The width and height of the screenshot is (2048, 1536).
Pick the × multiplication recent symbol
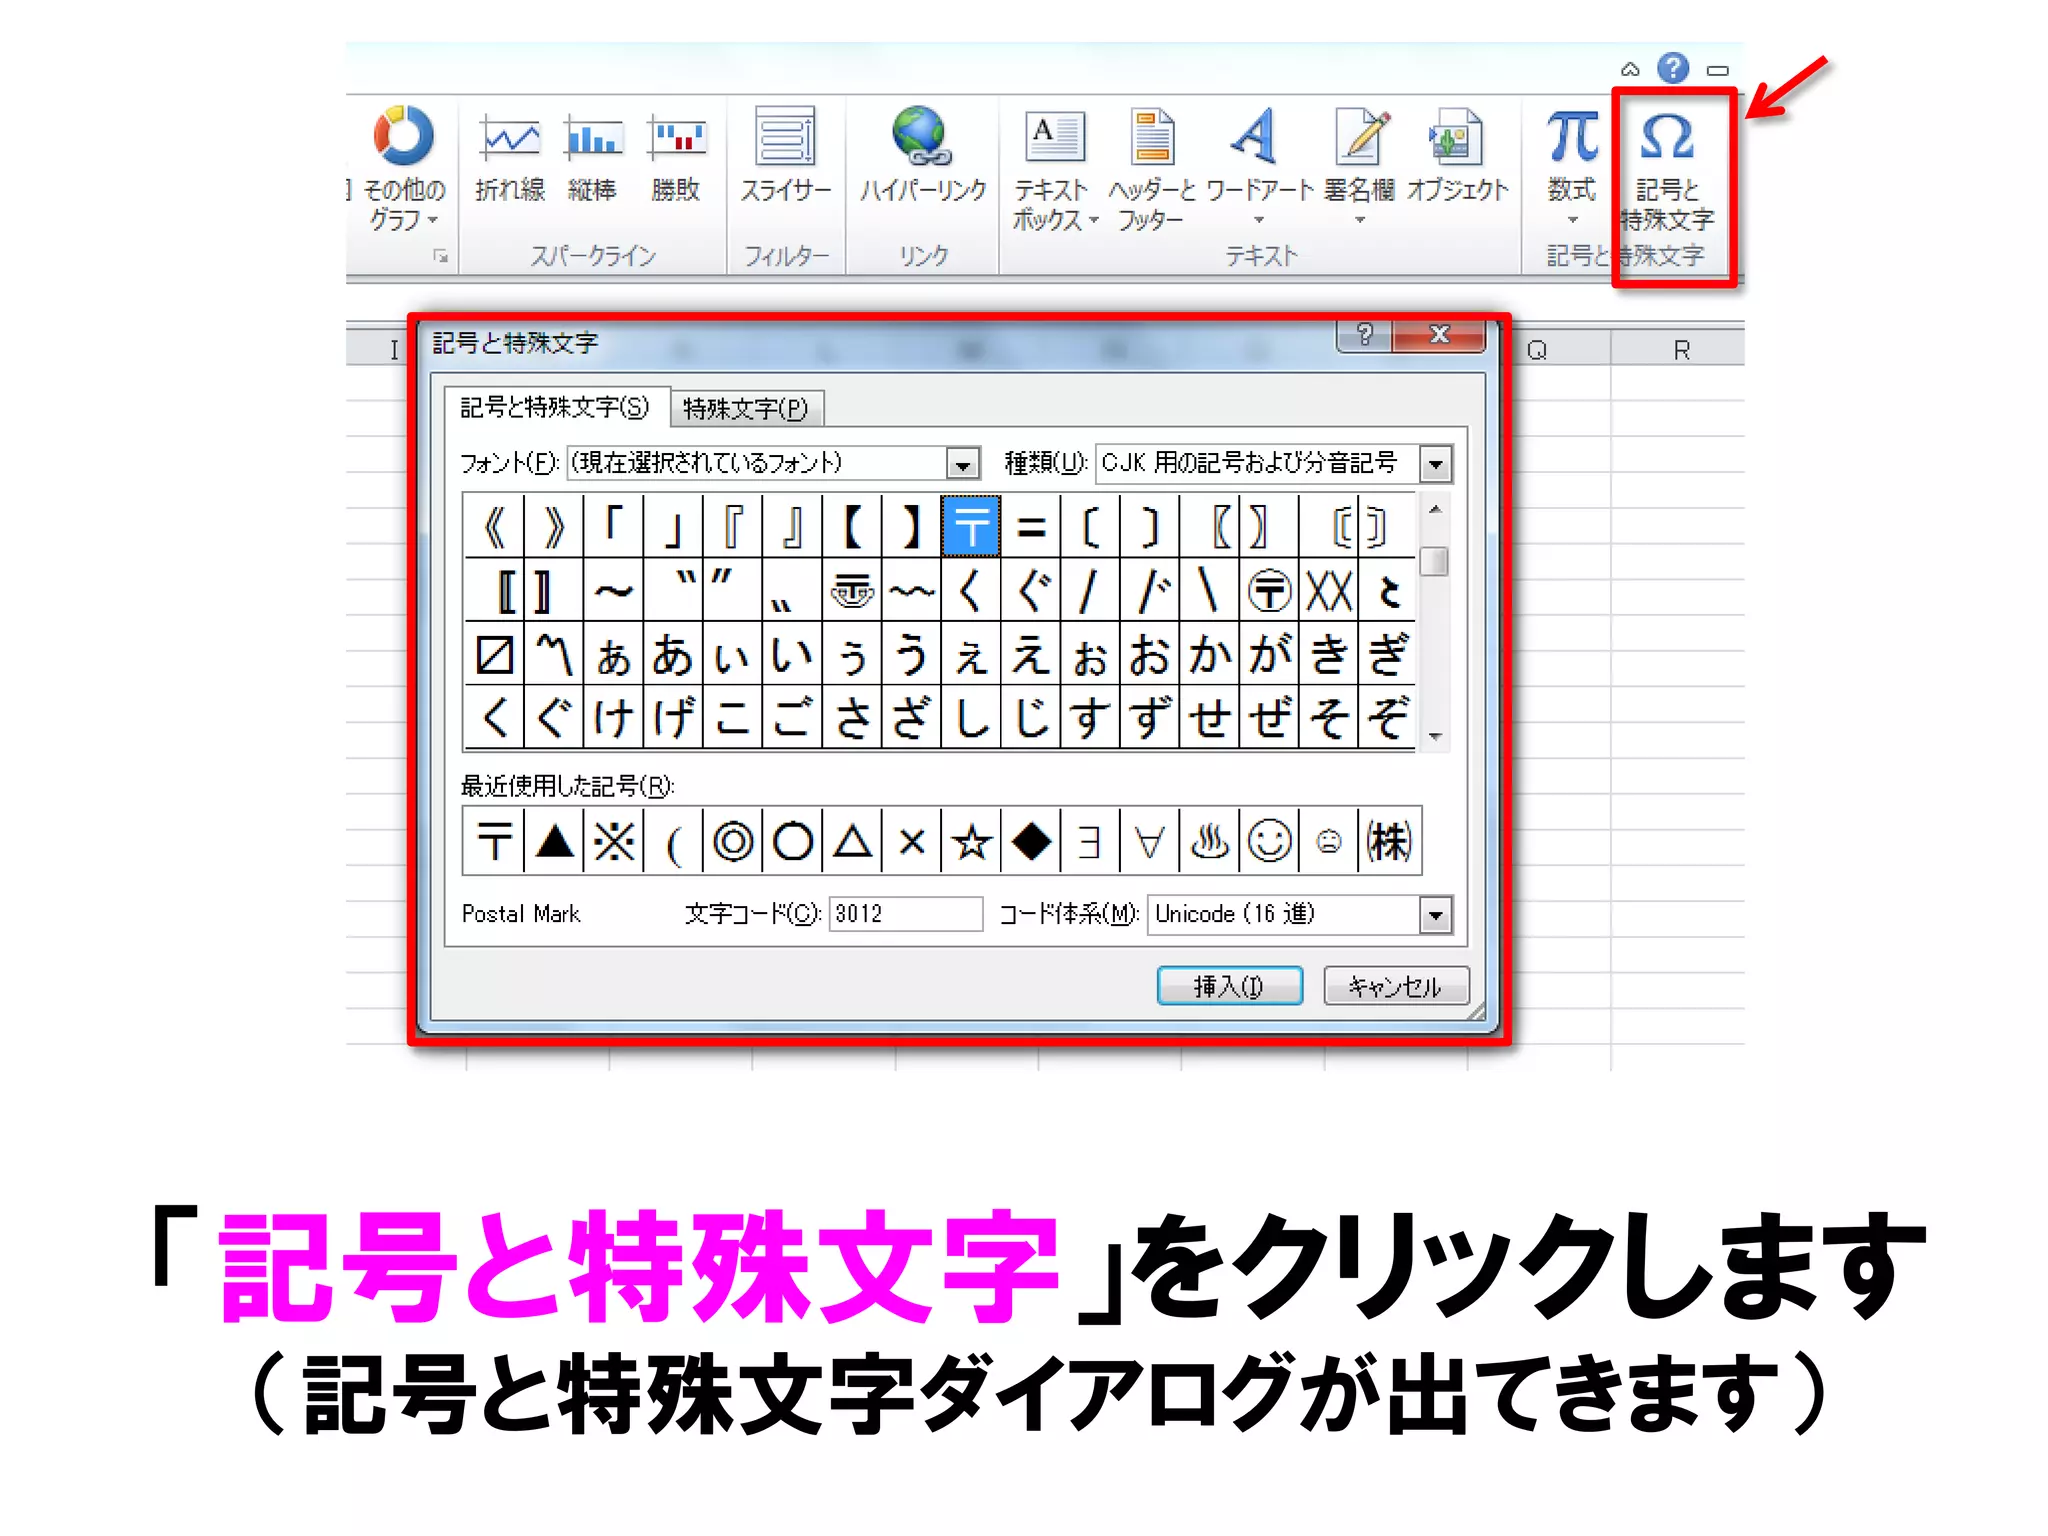912,841
